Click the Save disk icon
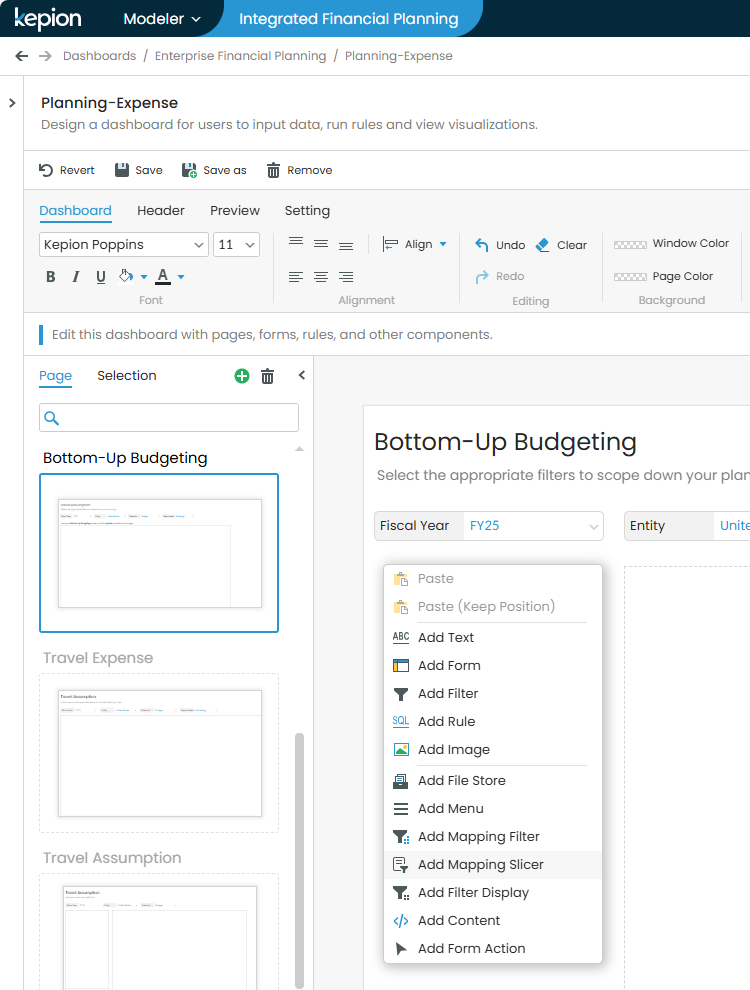The width and height of the screenshot is (750, 990). coord(122,170)
